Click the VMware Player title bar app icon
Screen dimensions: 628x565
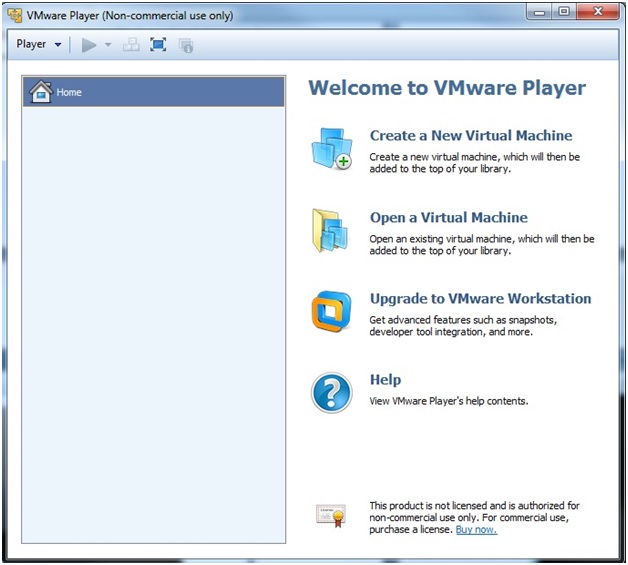click(x=15, y=16)
